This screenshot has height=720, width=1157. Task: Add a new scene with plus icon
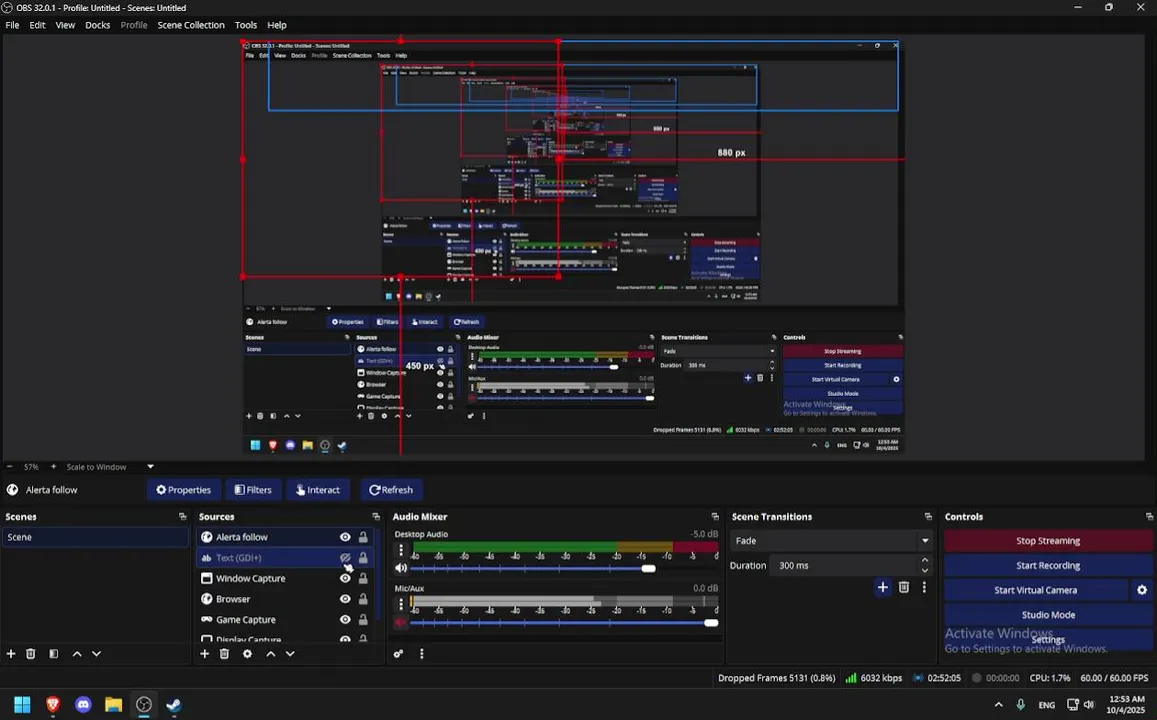[x=11, y=654]
